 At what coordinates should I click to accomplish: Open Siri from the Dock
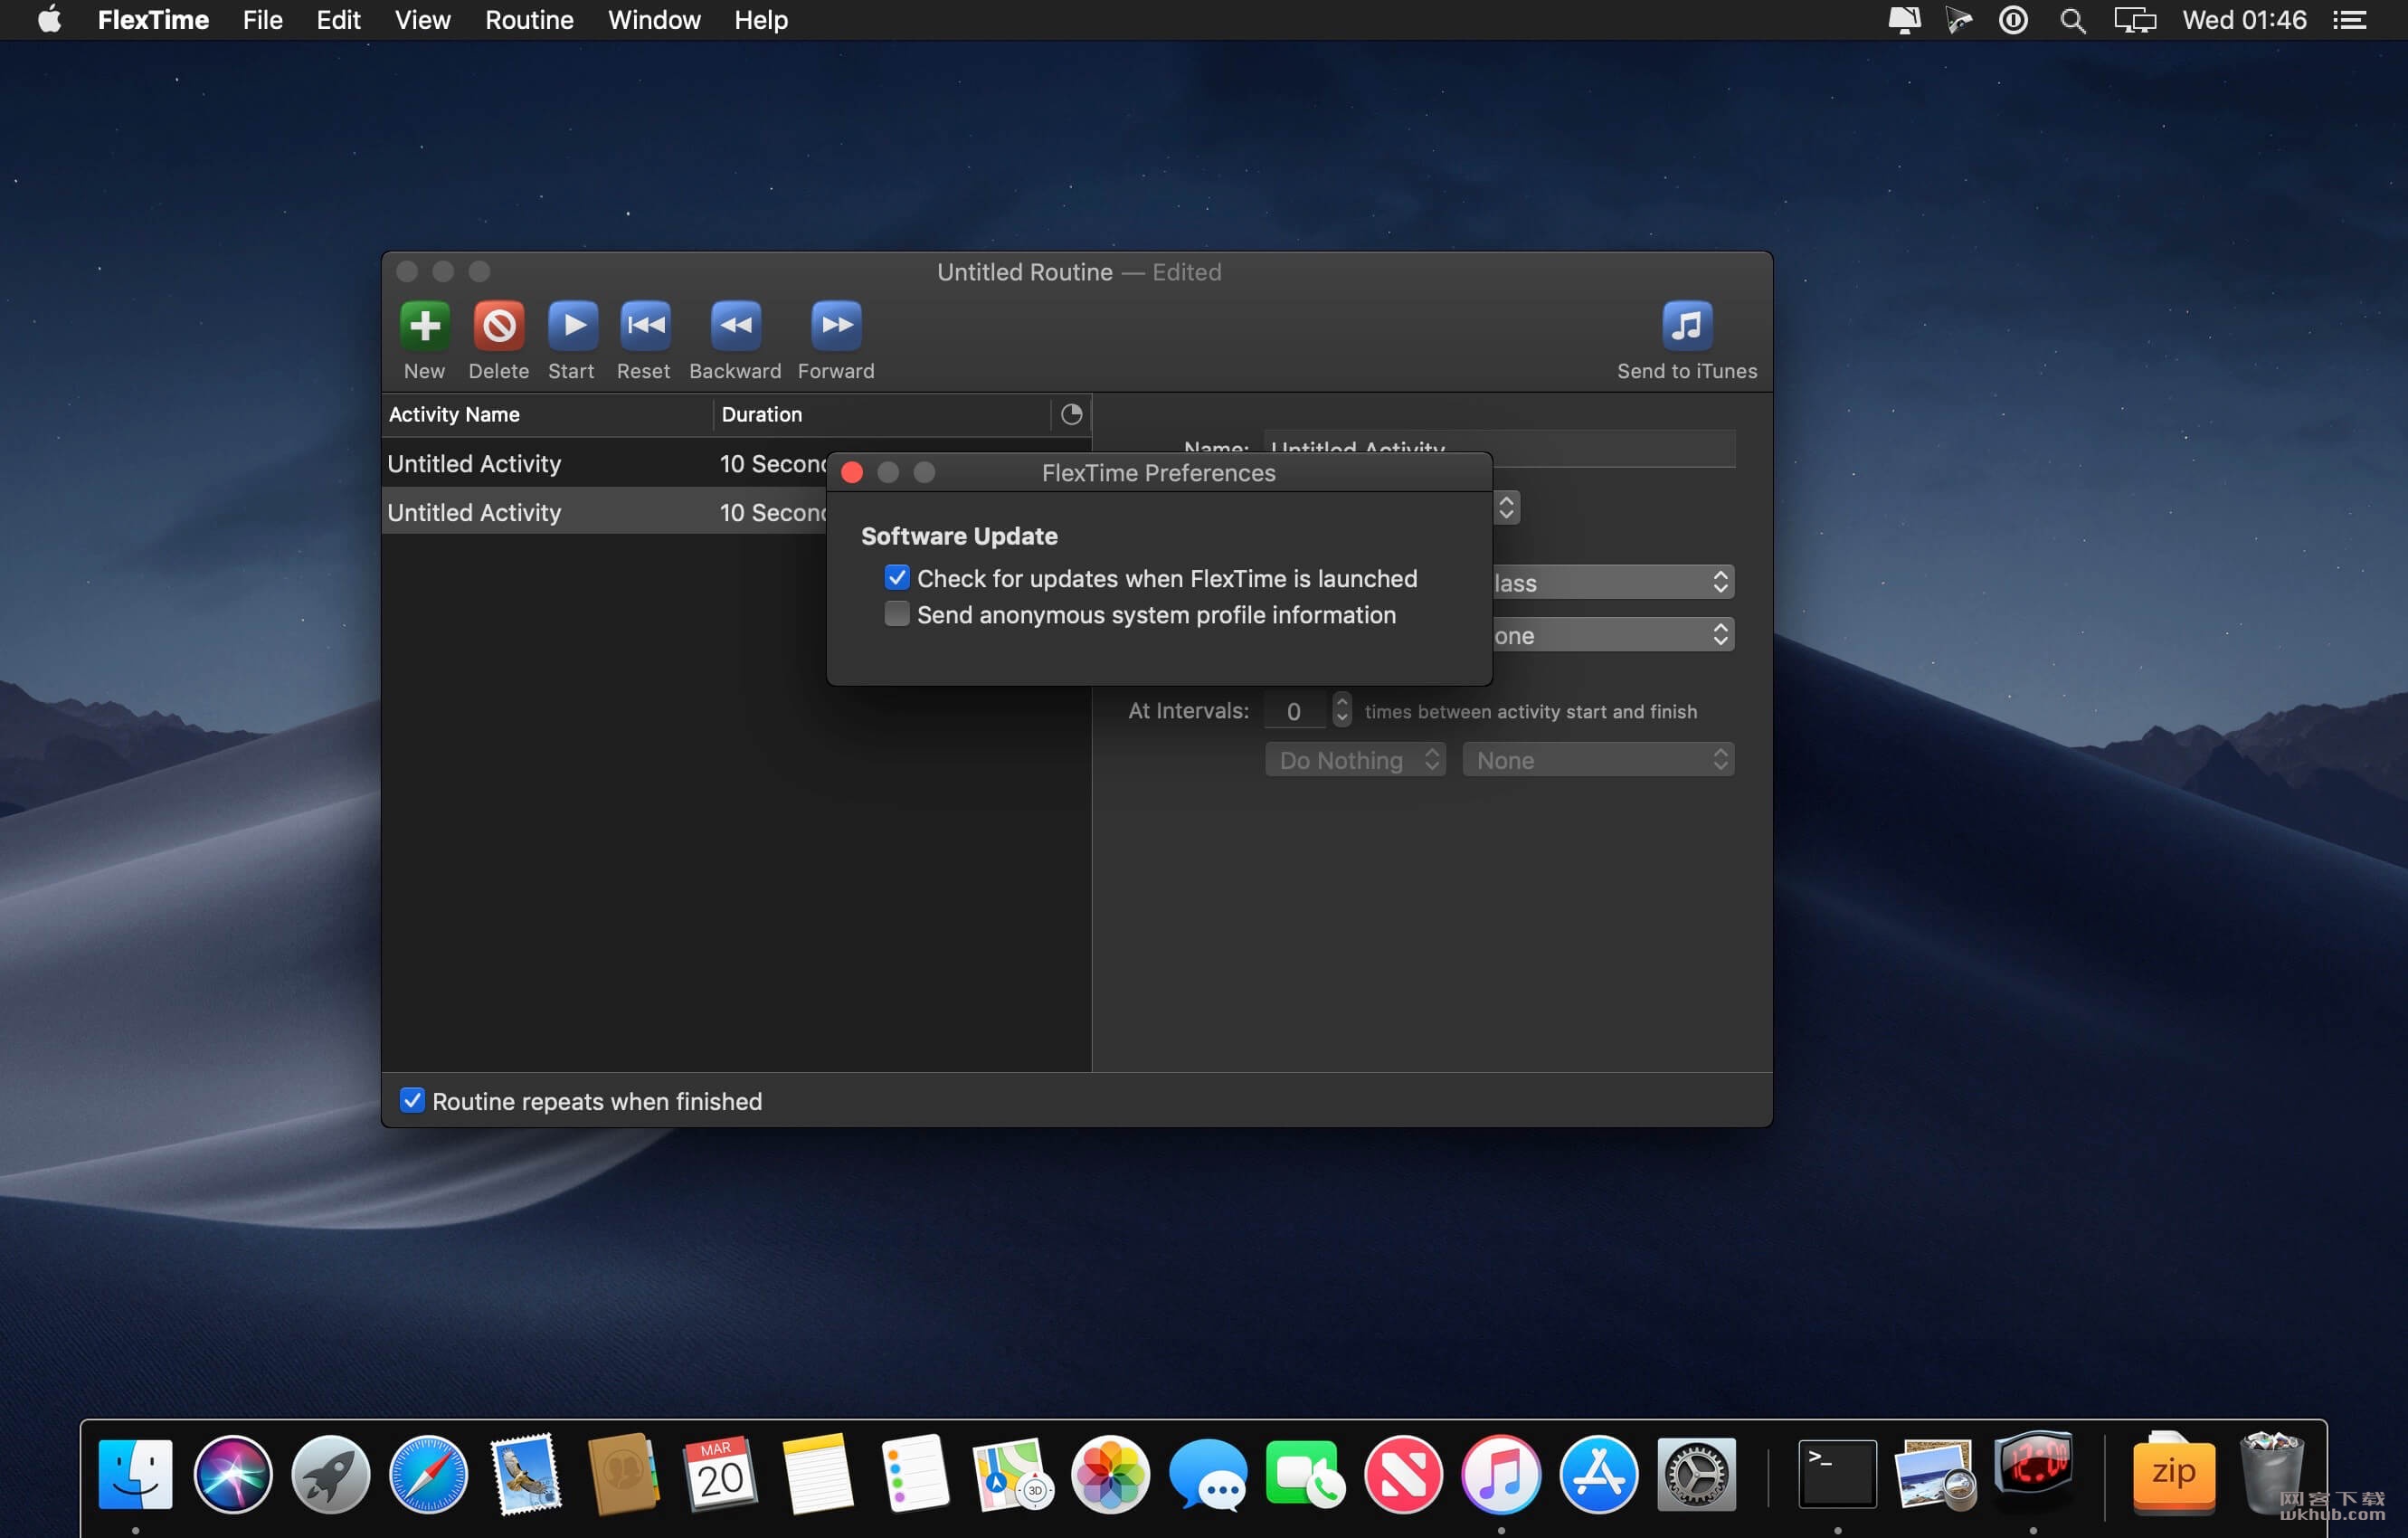233,1474
